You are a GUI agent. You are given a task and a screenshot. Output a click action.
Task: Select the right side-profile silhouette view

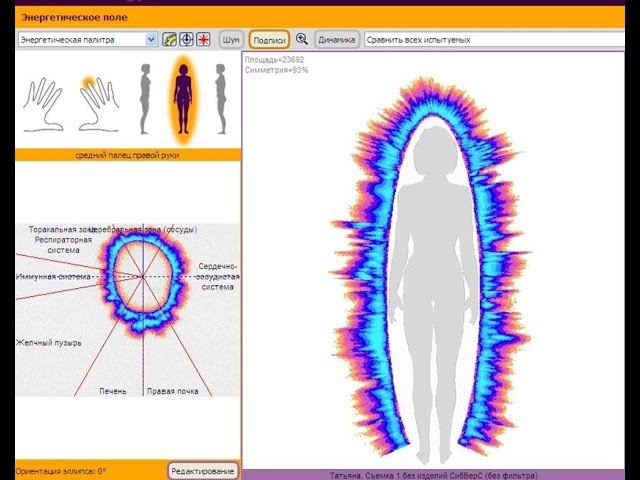tap(220, 99)
